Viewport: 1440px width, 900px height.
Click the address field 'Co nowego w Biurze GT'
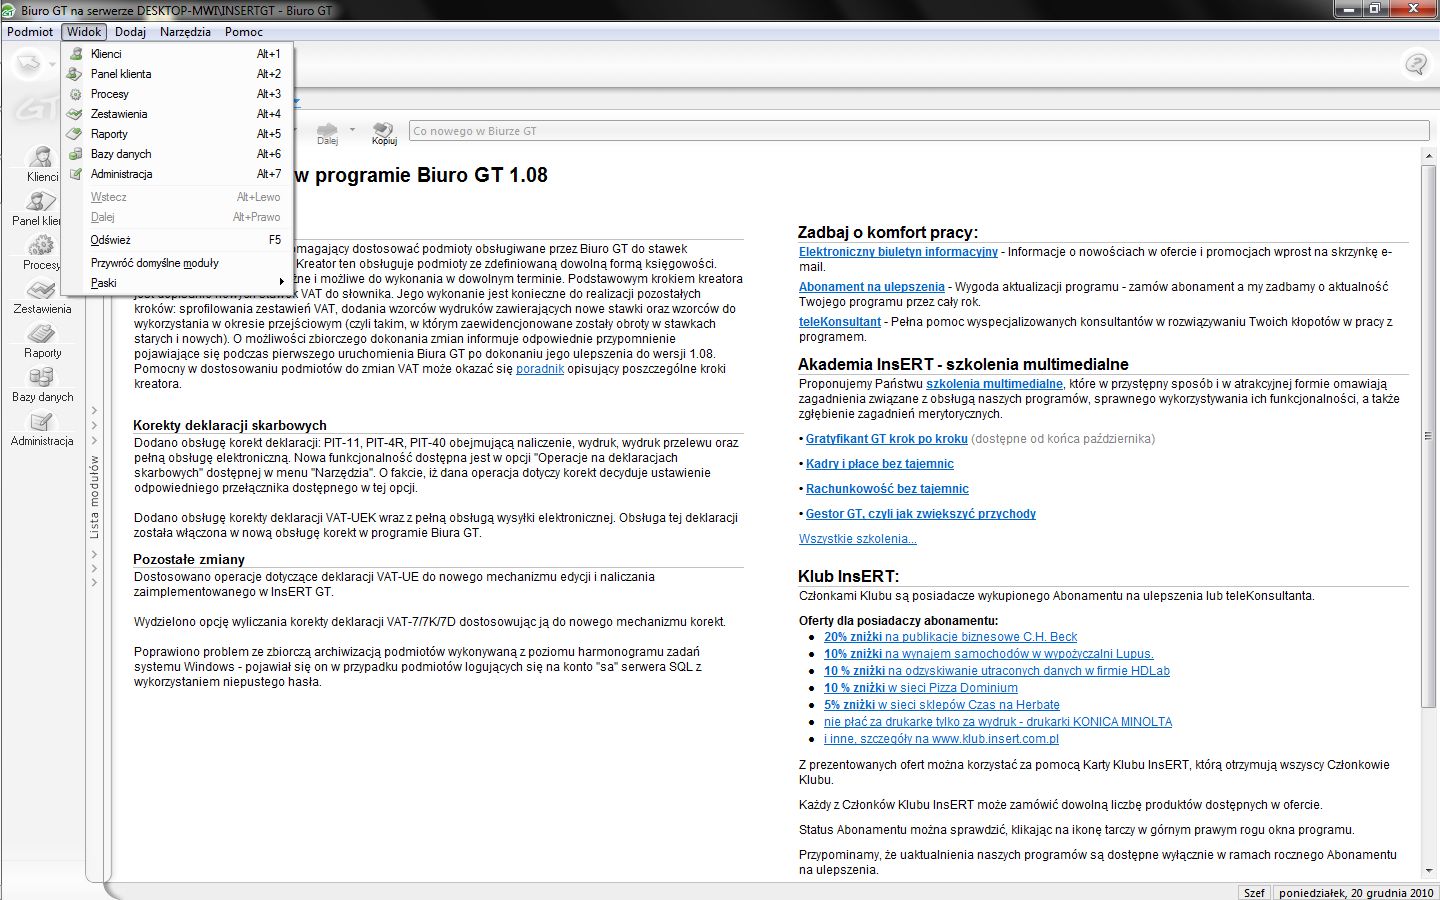pos(919,131)
